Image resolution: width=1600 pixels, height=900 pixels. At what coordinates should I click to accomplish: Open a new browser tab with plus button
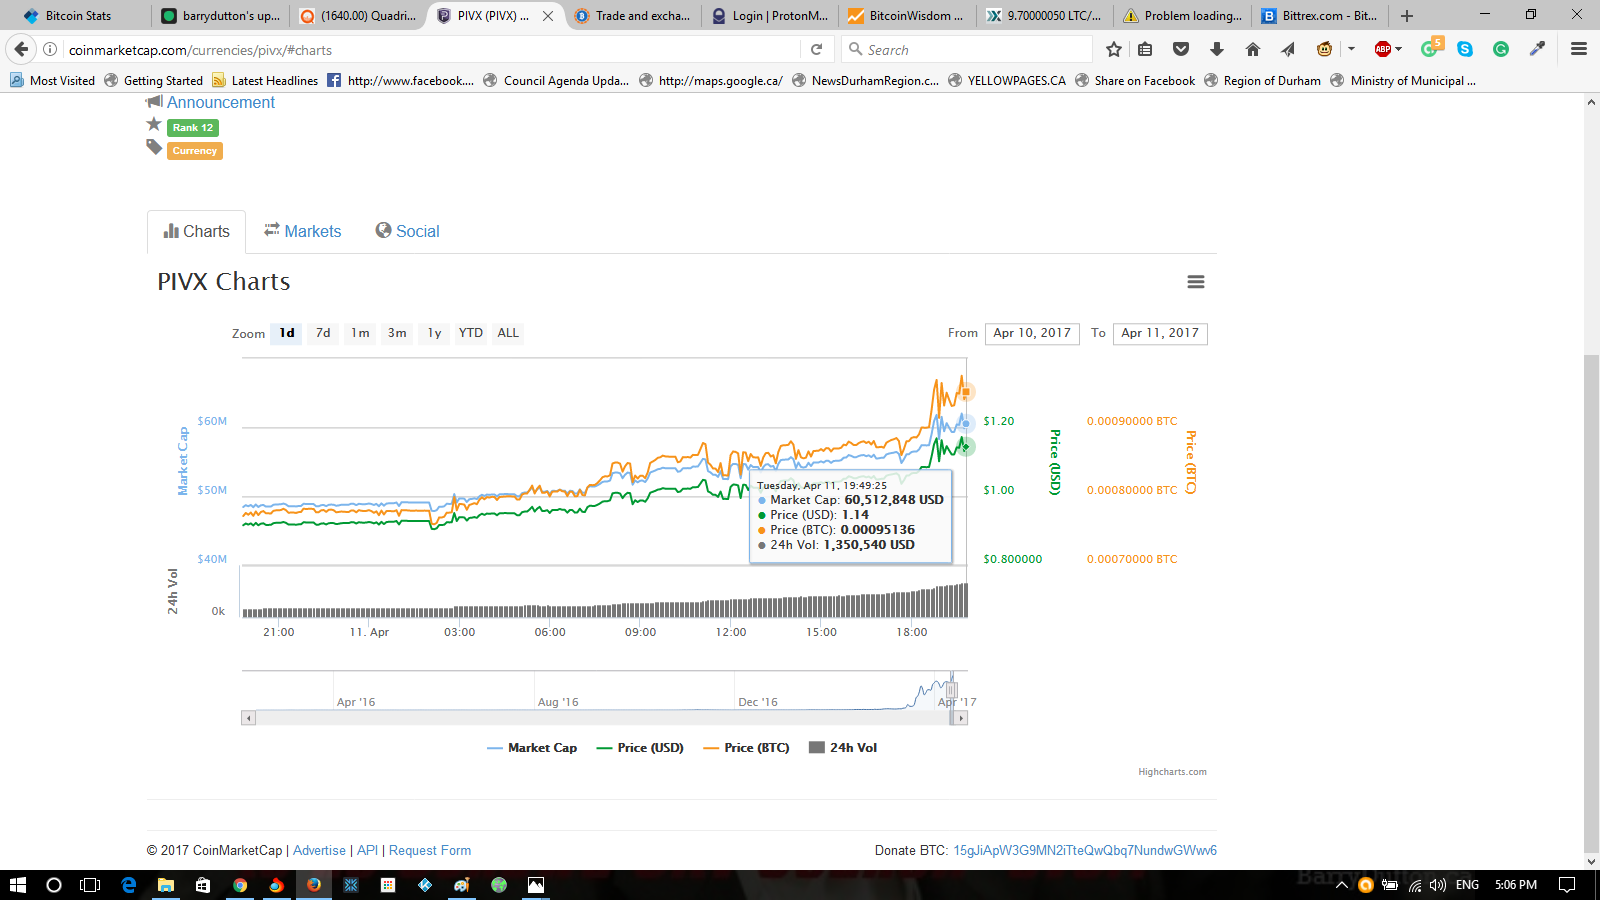[x=1407, y=16]
